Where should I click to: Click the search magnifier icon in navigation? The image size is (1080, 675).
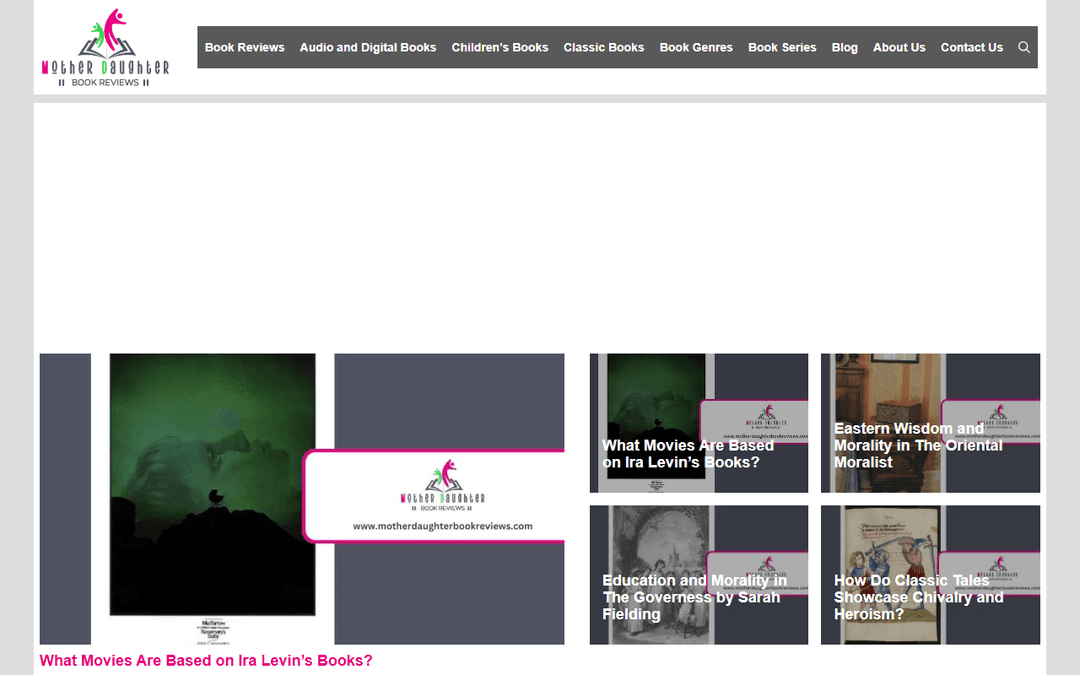point(1024,48)
